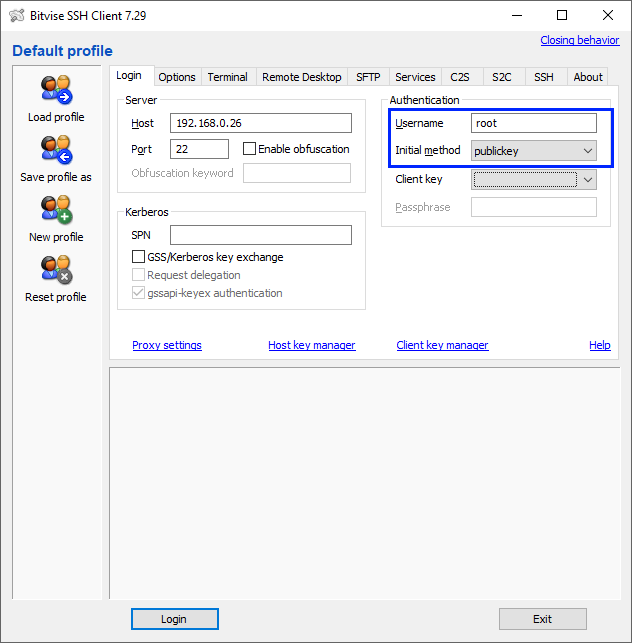Open the Client key dropdown
The image size is (632, 643).
pyautogui.click(x=534, y=180)
